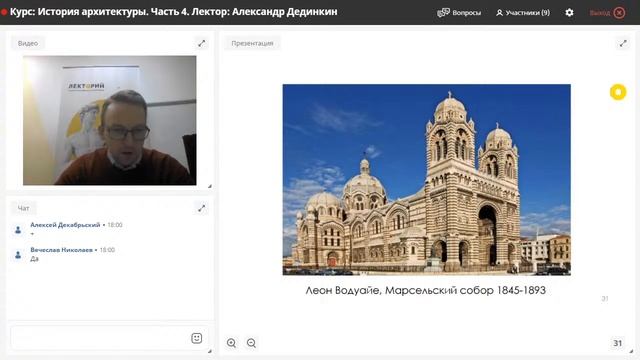Click avatar icon of Алексей Декабрьский
The width and height of the screenshot is (640, 360).
[x=18, y=230]
